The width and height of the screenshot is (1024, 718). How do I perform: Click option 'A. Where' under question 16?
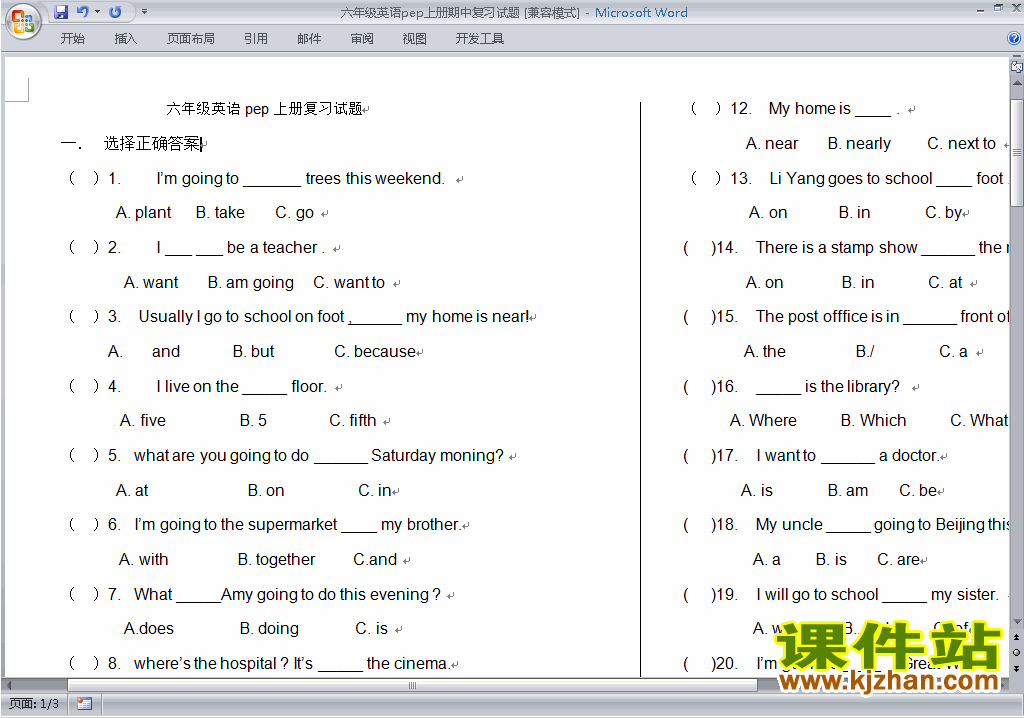click(x=763, y=421)
